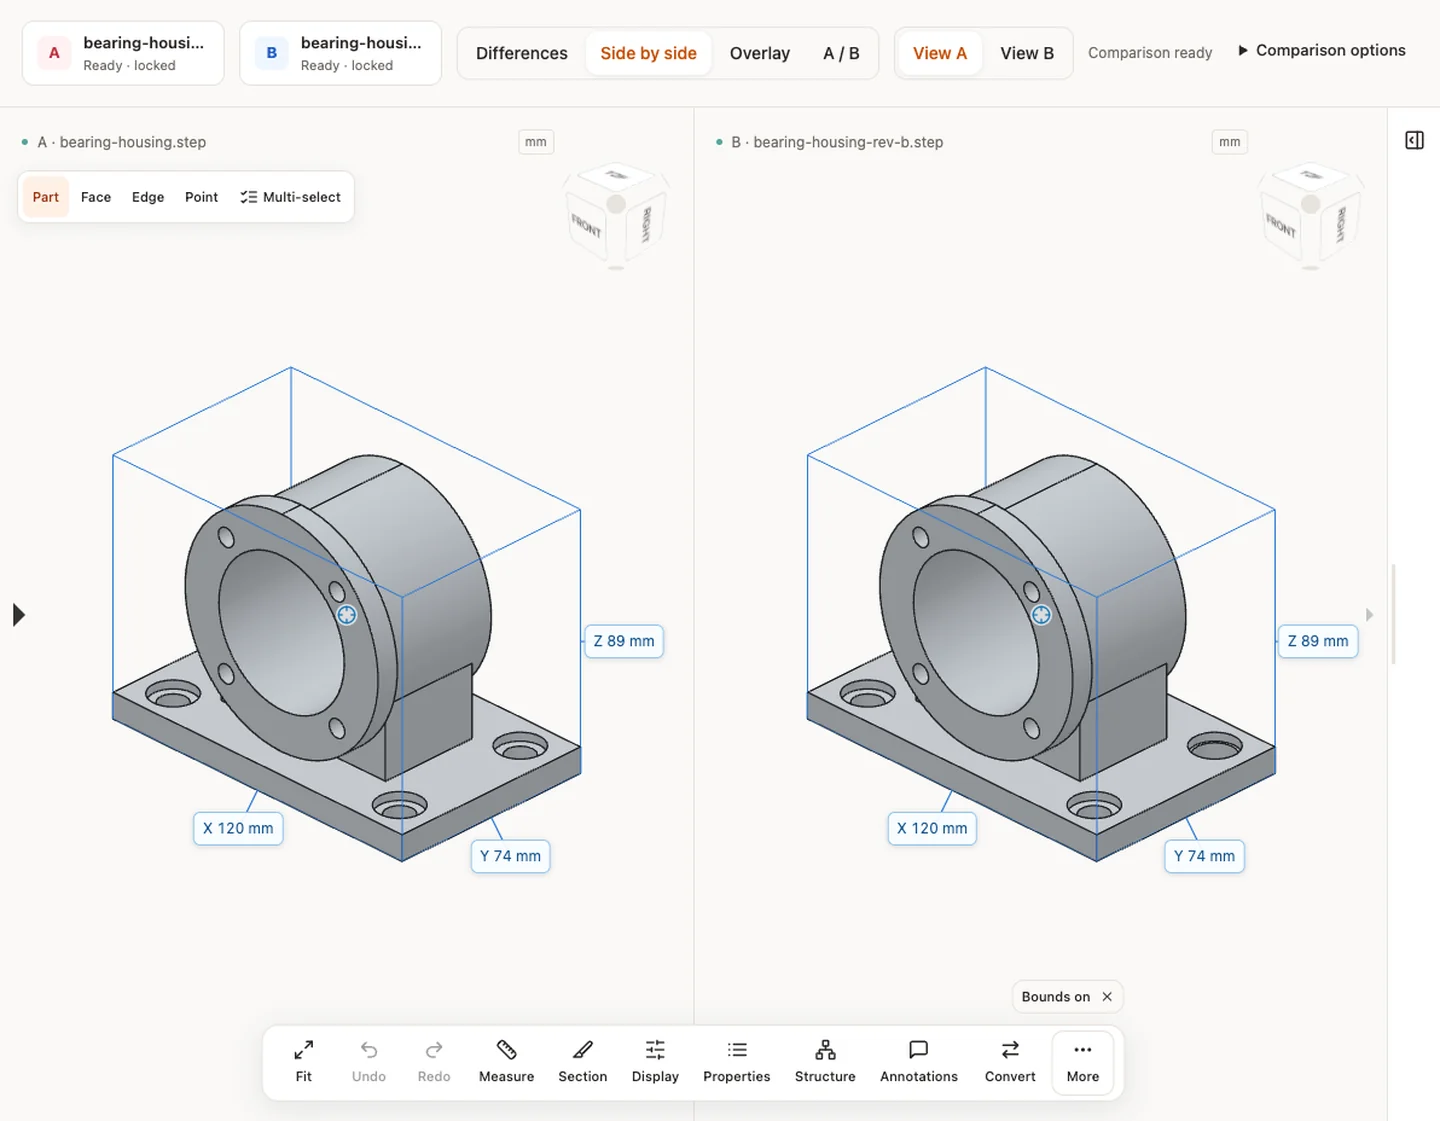Open Display settings in the toolbar
The image size is (1440, 1121).
[x=655, y=1062]
